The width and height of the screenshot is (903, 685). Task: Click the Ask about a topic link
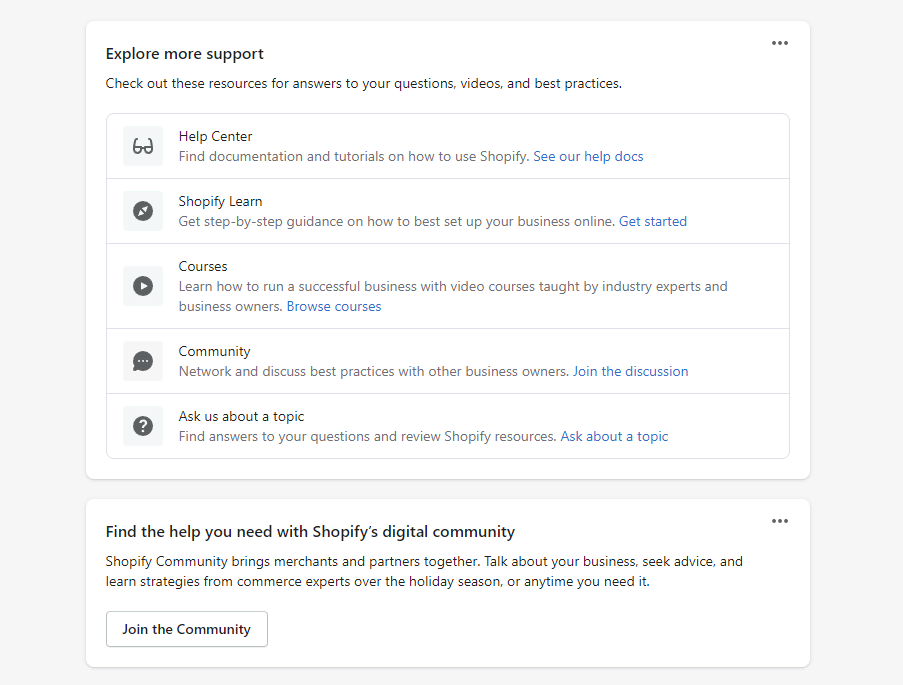(614, 437)
